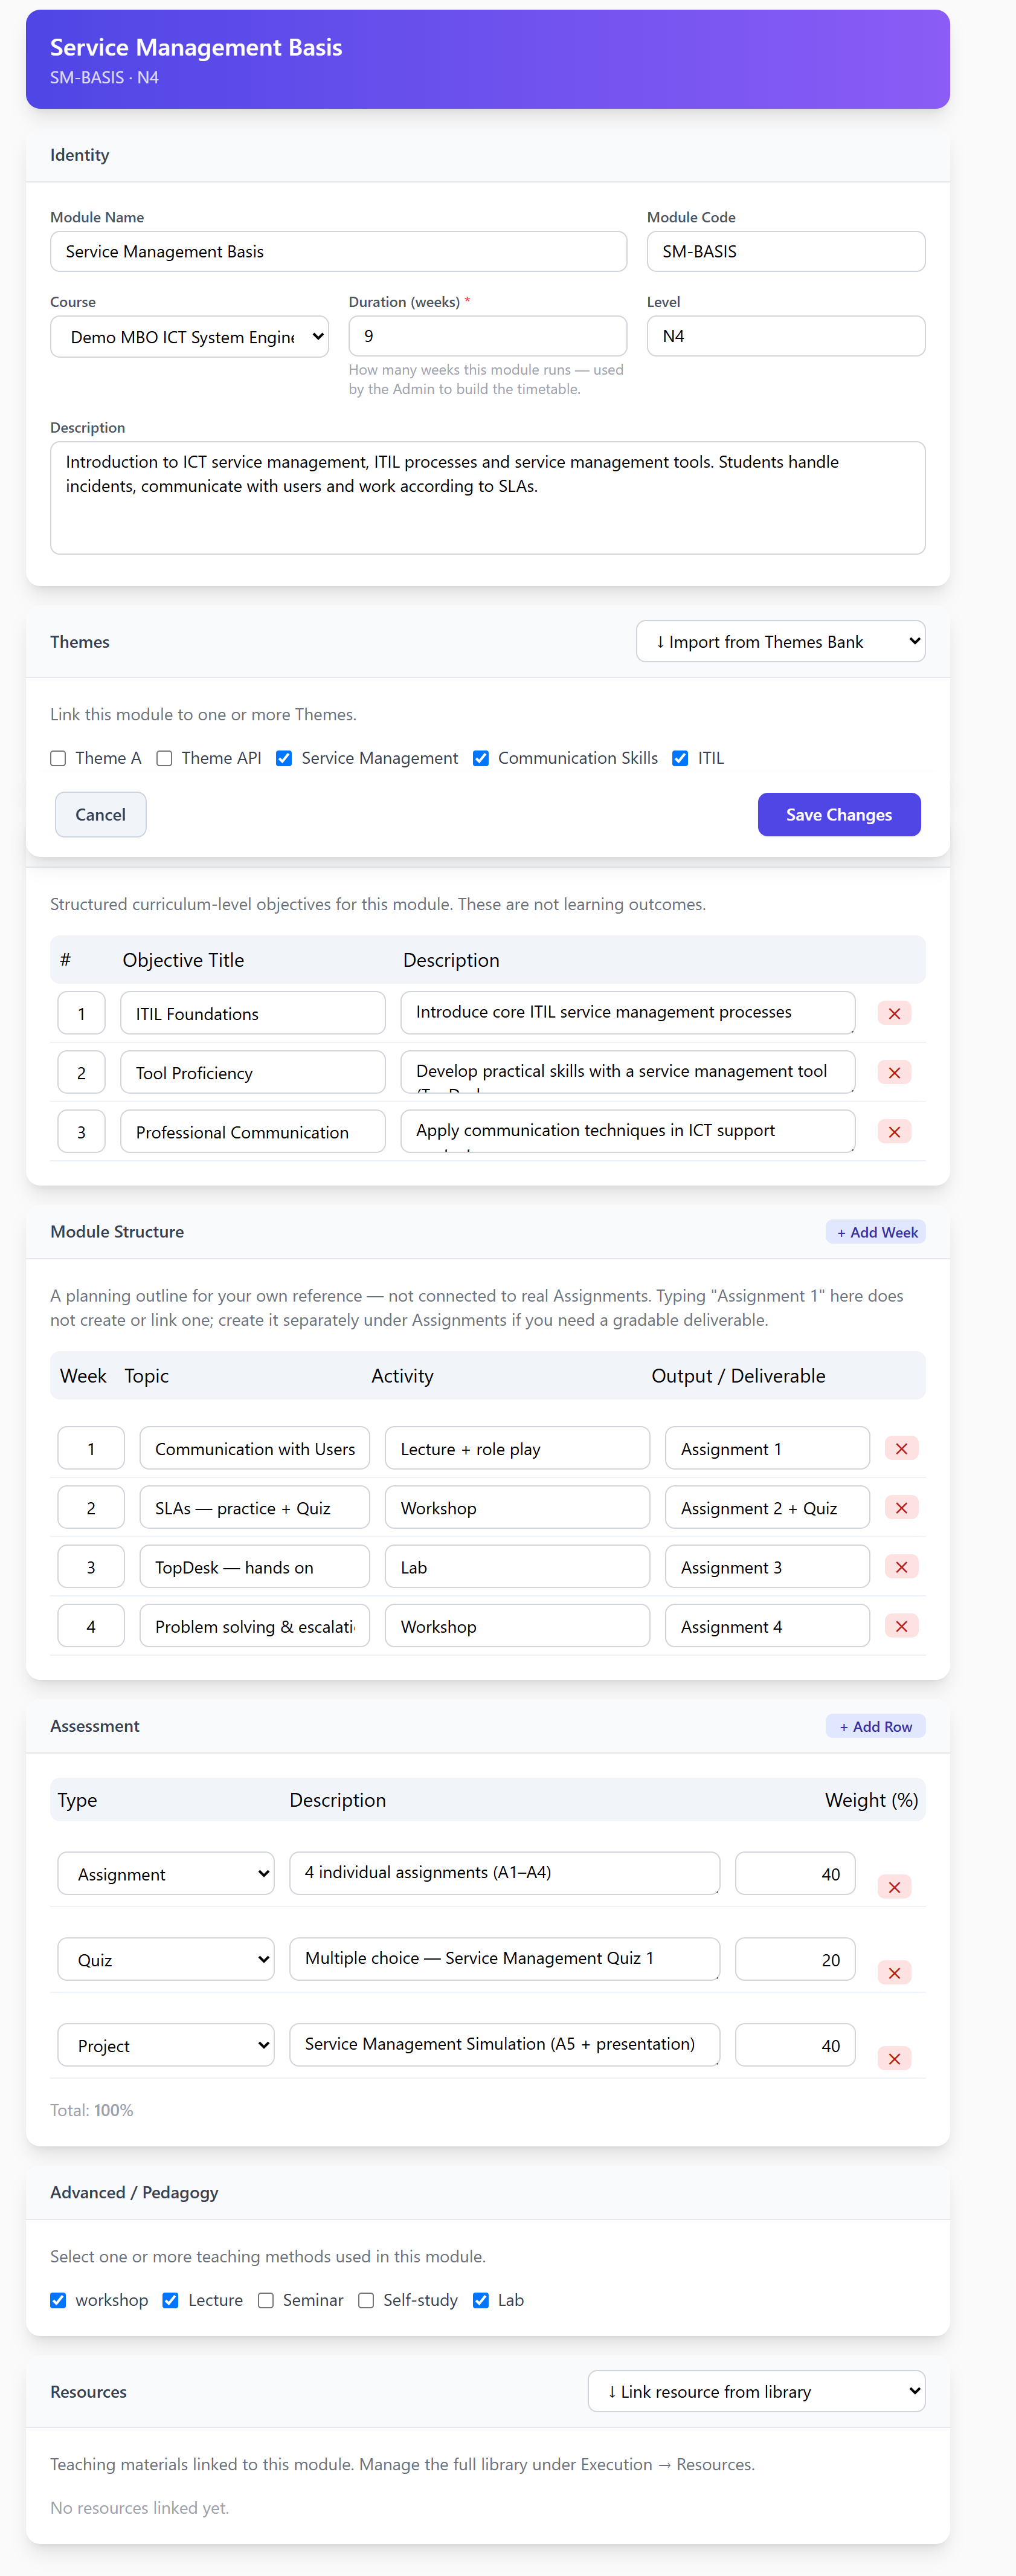Click the Save Changes button
Image resolution: width=1016 pixels, height=2576 pixels.
[x=839, y=814]
